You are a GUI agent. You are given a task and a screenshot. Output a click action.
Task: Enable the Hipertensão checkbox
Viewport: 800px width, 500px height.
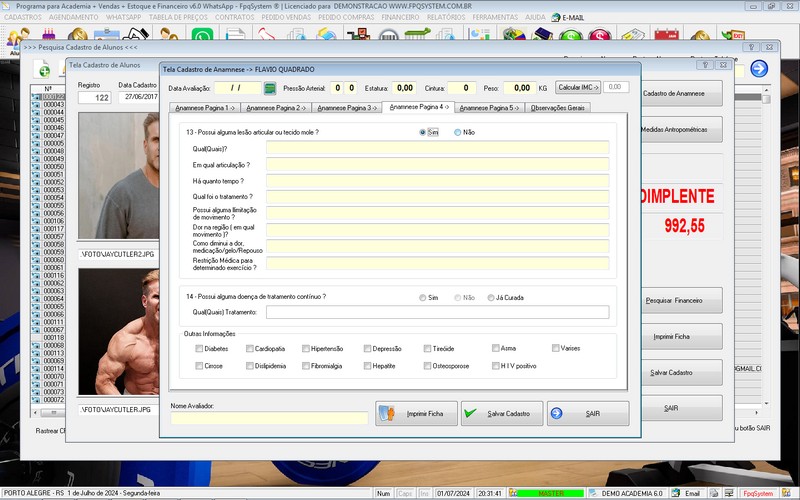[304, 349]
